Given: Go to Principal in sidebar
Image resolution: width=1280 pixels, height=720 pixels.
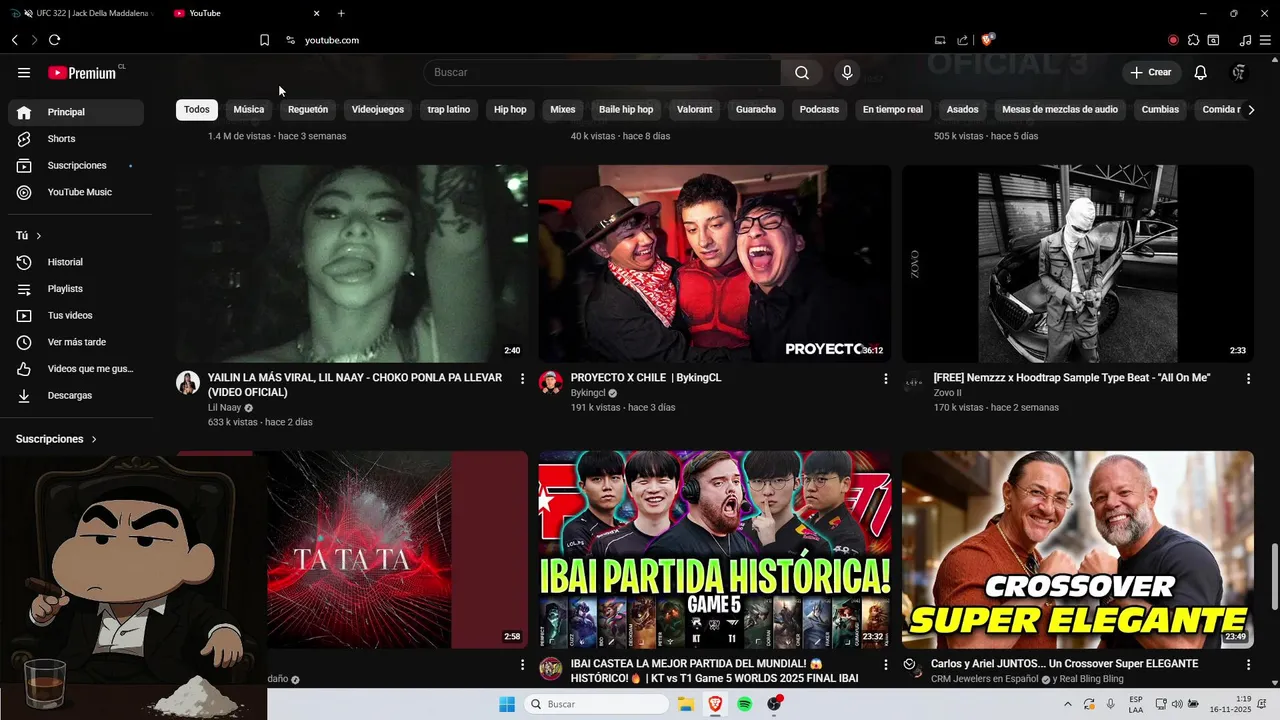Looking at the screenshot, I should 76,112.
